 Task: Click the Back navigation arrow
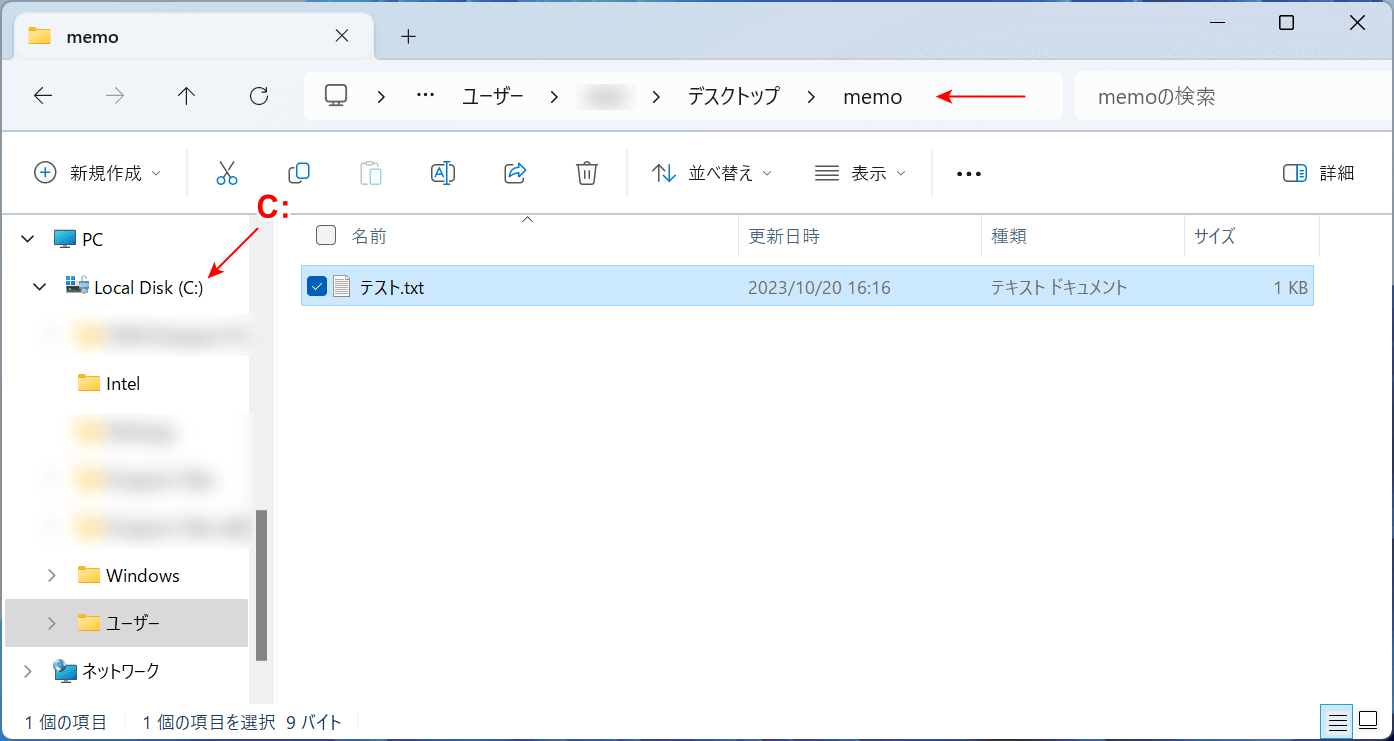pyautogui.click(x=43, y=96)
